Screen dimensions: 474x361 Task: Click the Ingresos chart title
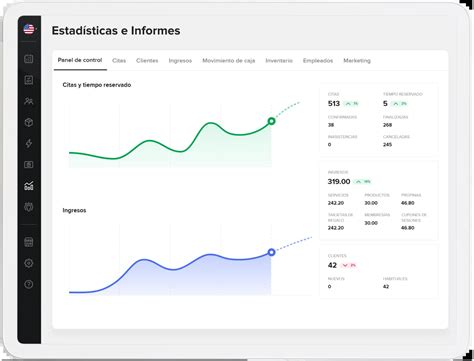pyautogui.click(x=74, y=210)
